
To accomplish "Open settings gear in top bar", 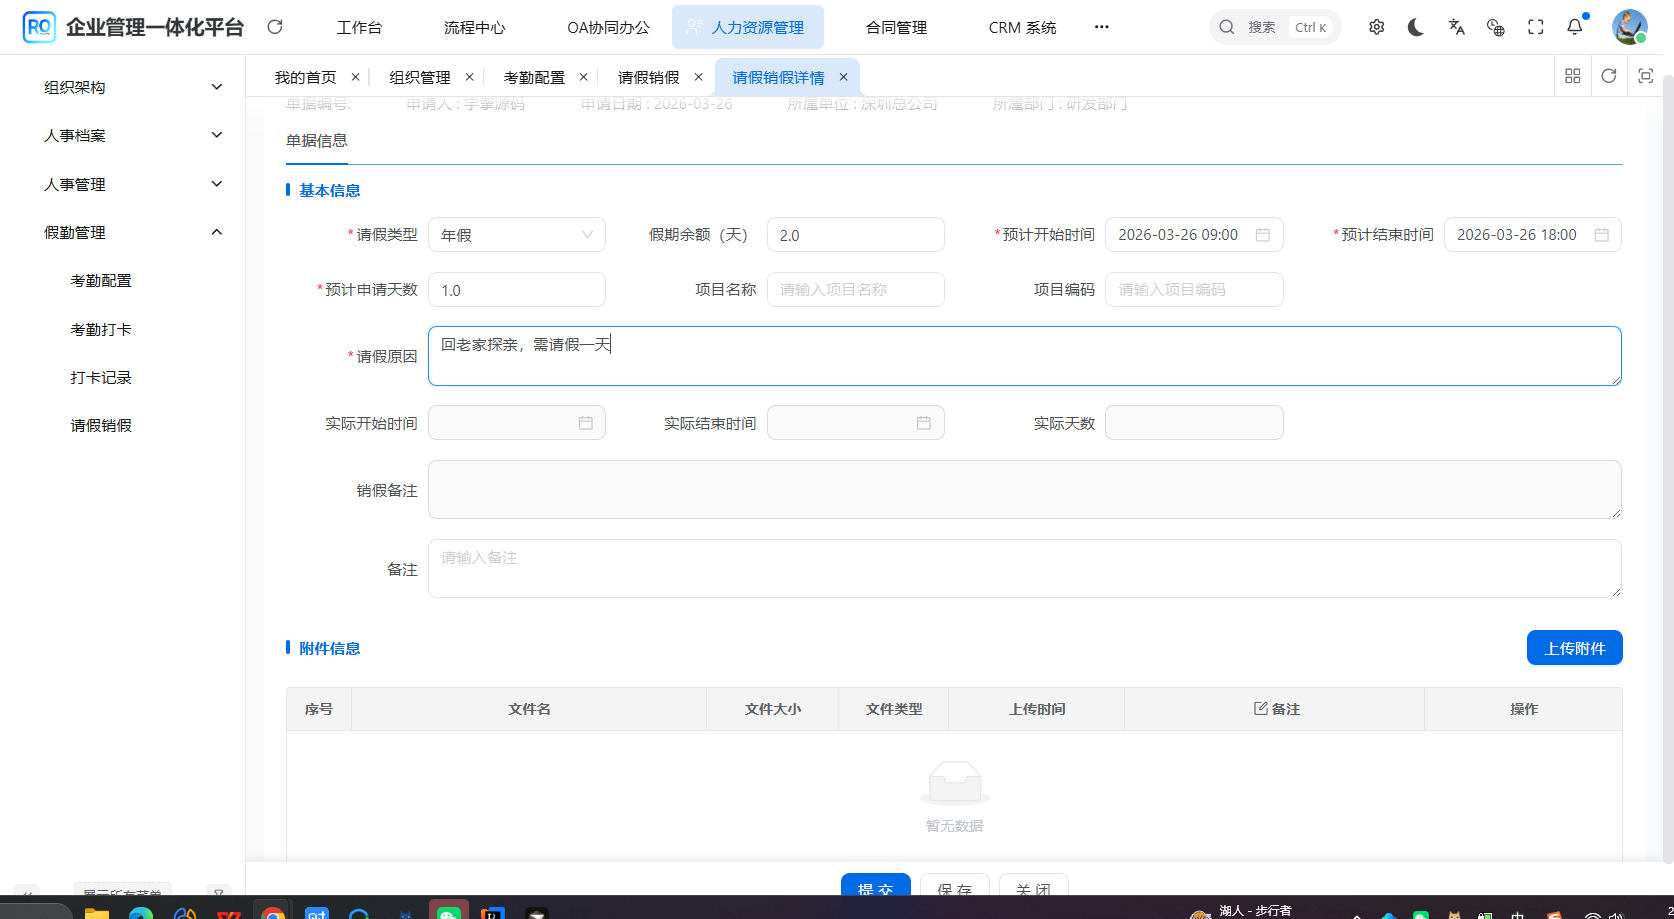I will pyautogui.click(x=1377, y=27).
